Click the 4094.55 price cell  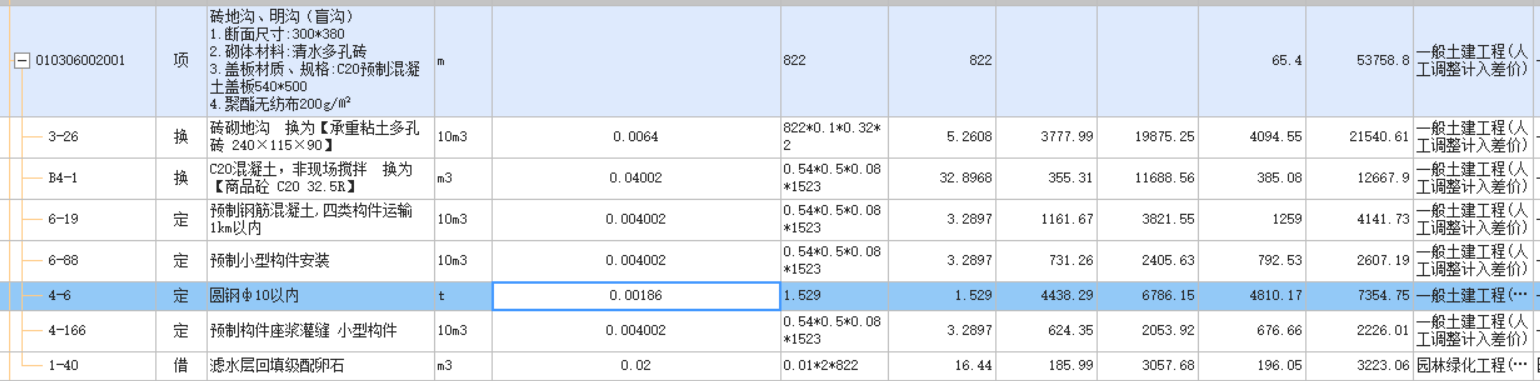(1253, 137)
